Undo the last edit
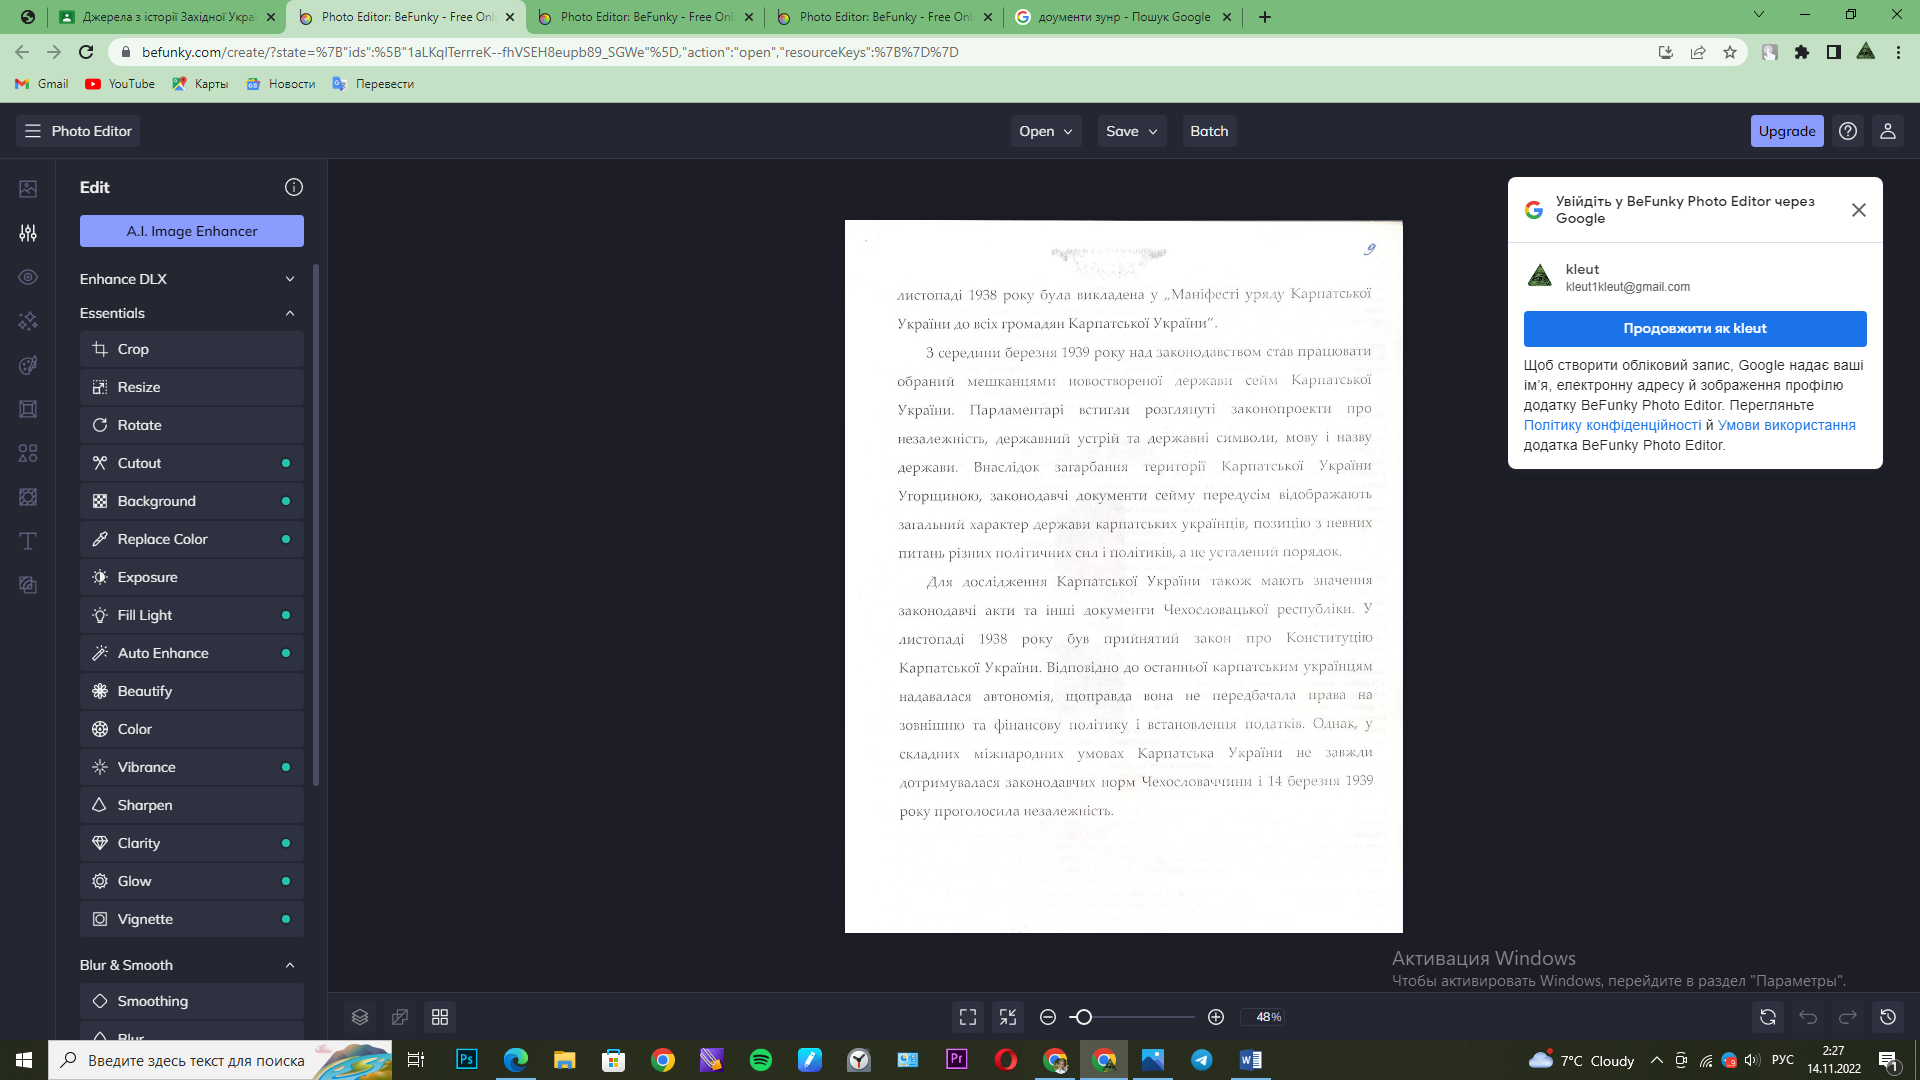 tap(1808, 1017)
